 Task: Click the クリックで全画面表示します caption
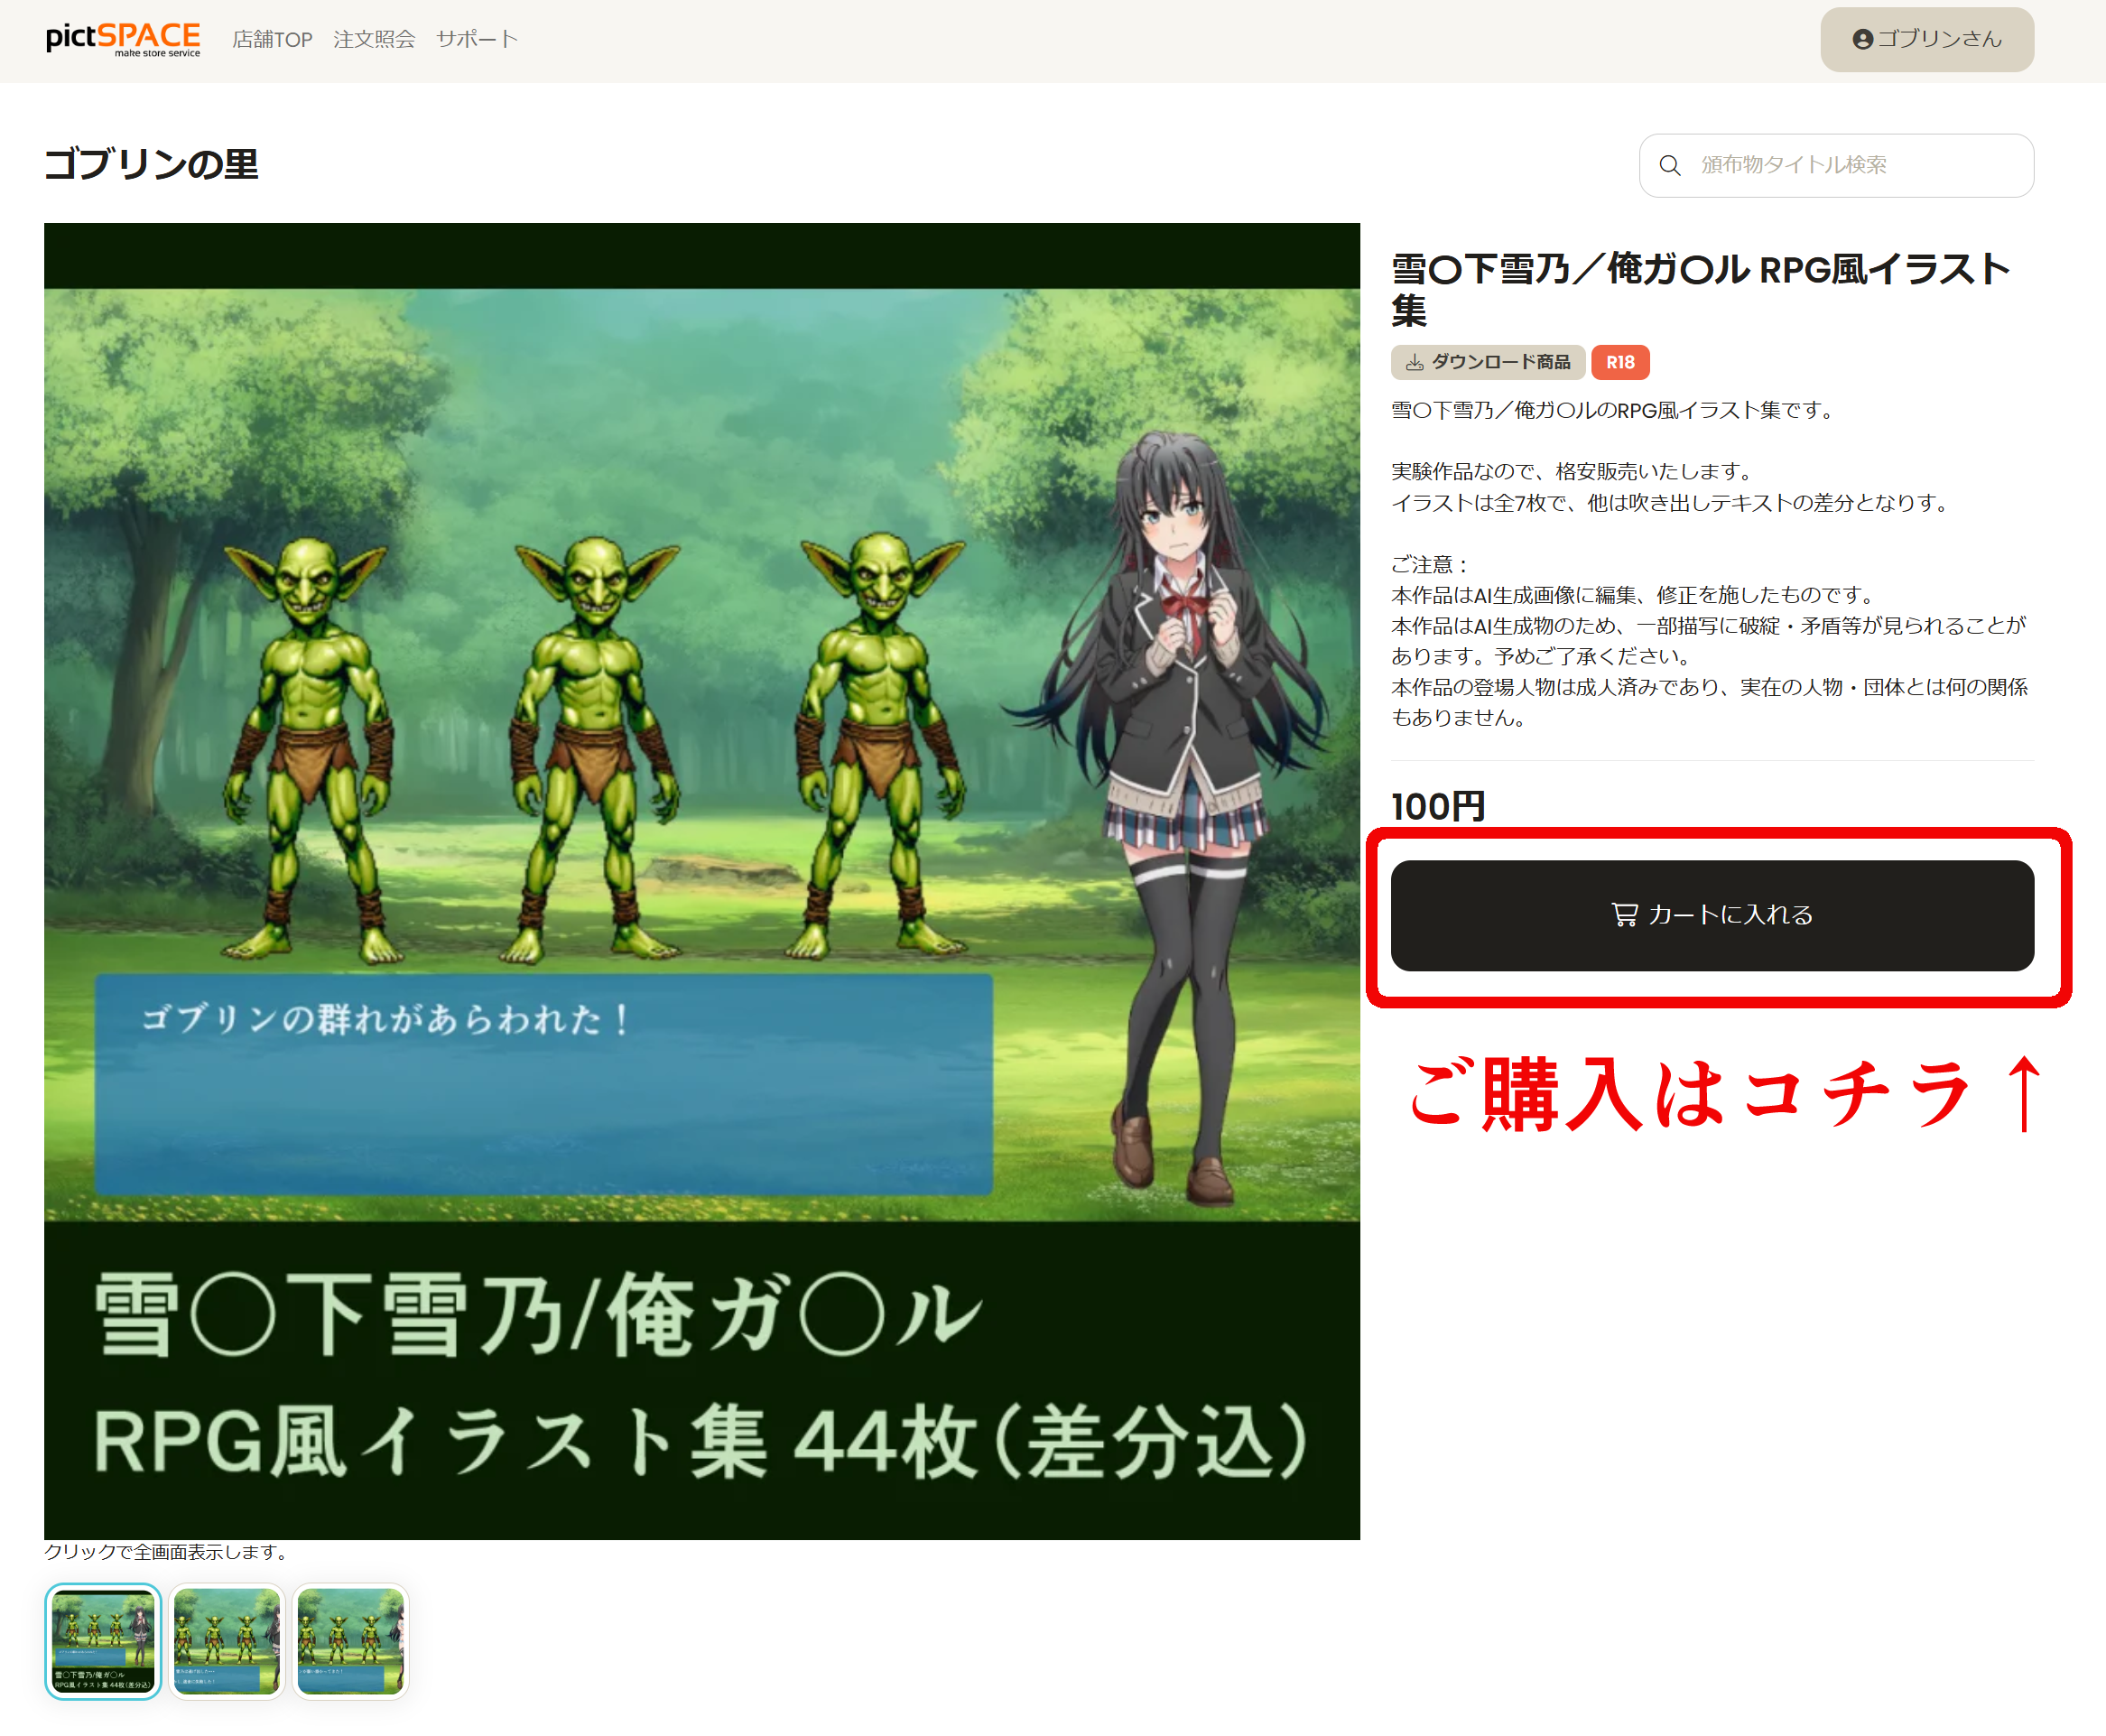[x=168, y=1552]
